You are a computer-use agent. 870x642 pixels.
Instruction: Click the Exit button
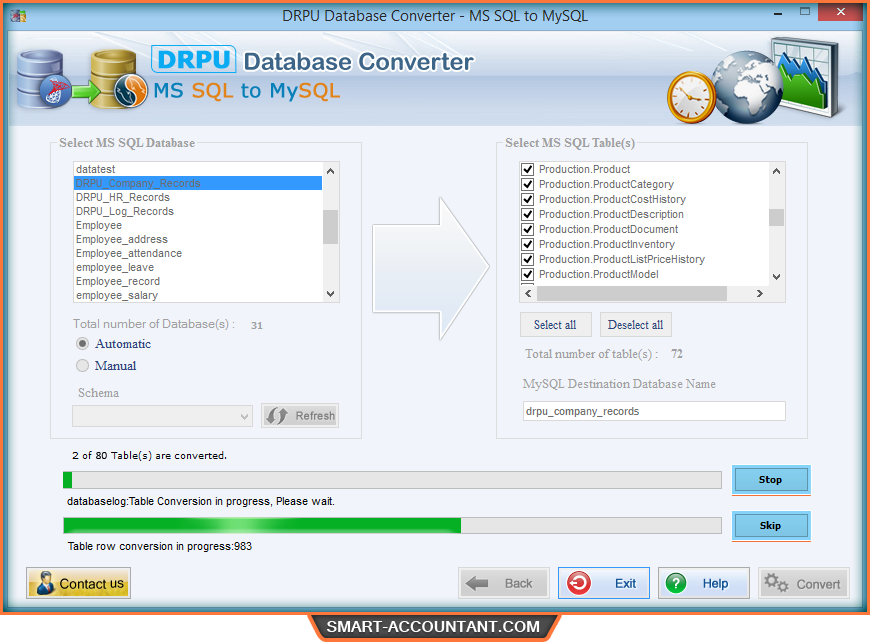pyautogui.click(x=604, y=583)
